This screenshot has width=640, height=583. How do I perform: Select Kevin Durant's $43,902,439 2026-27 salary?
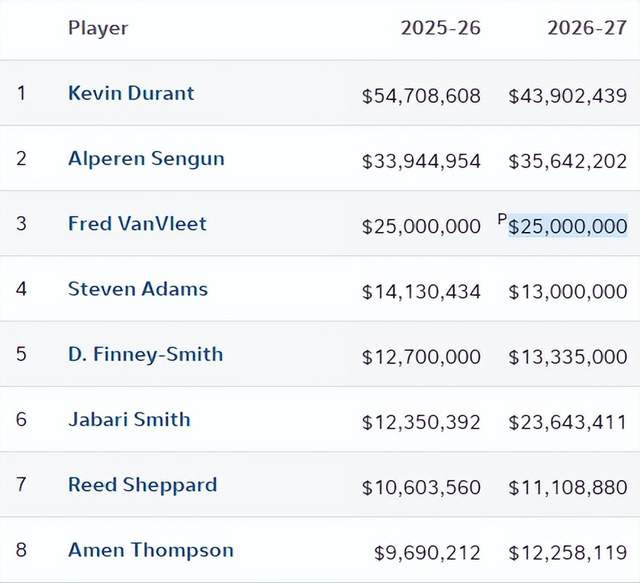[568, 96]
